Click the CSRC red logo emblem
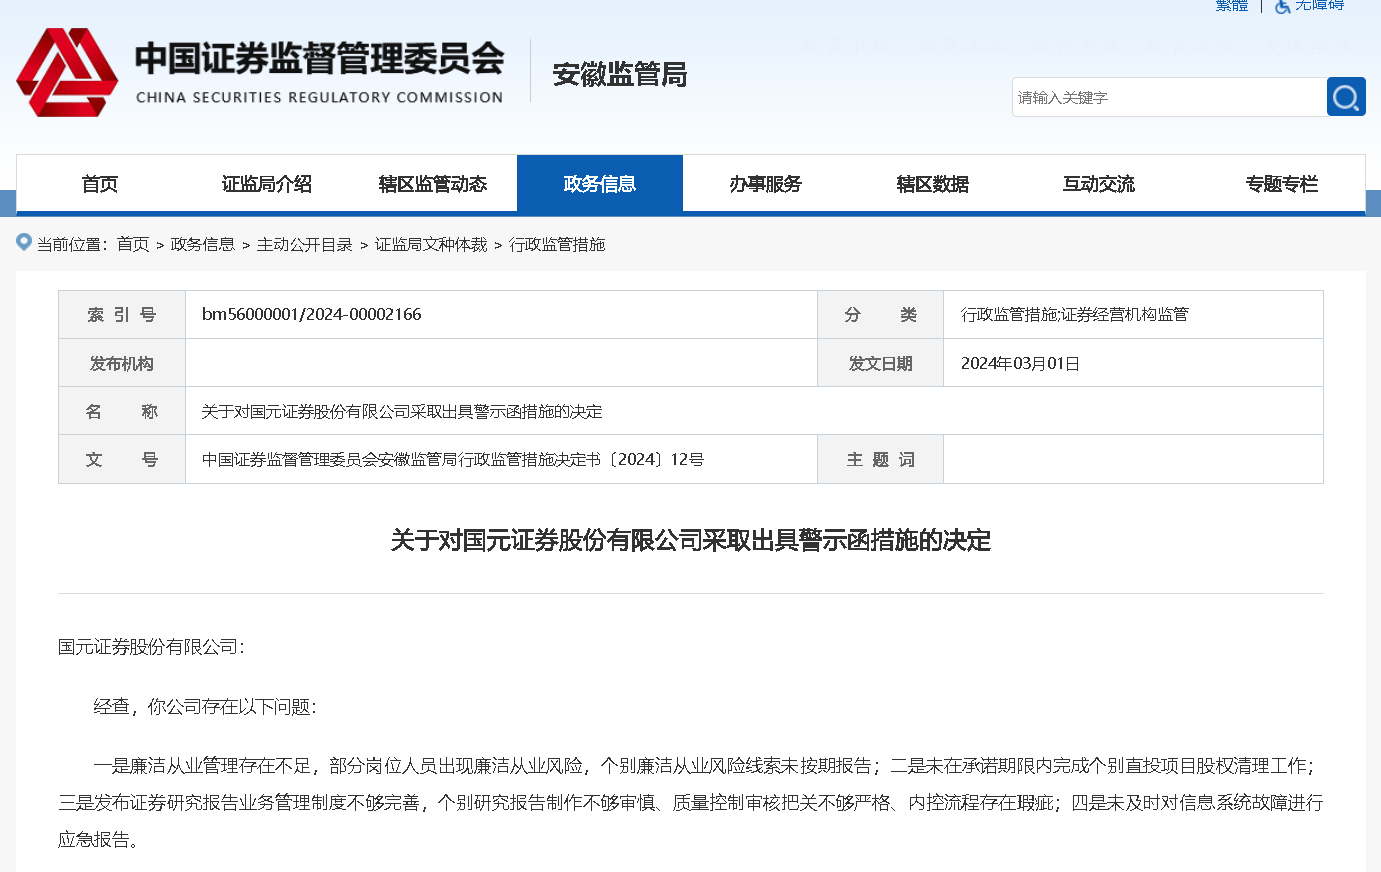The width and height of the screenshot is (1381, 872). [67, 72]
